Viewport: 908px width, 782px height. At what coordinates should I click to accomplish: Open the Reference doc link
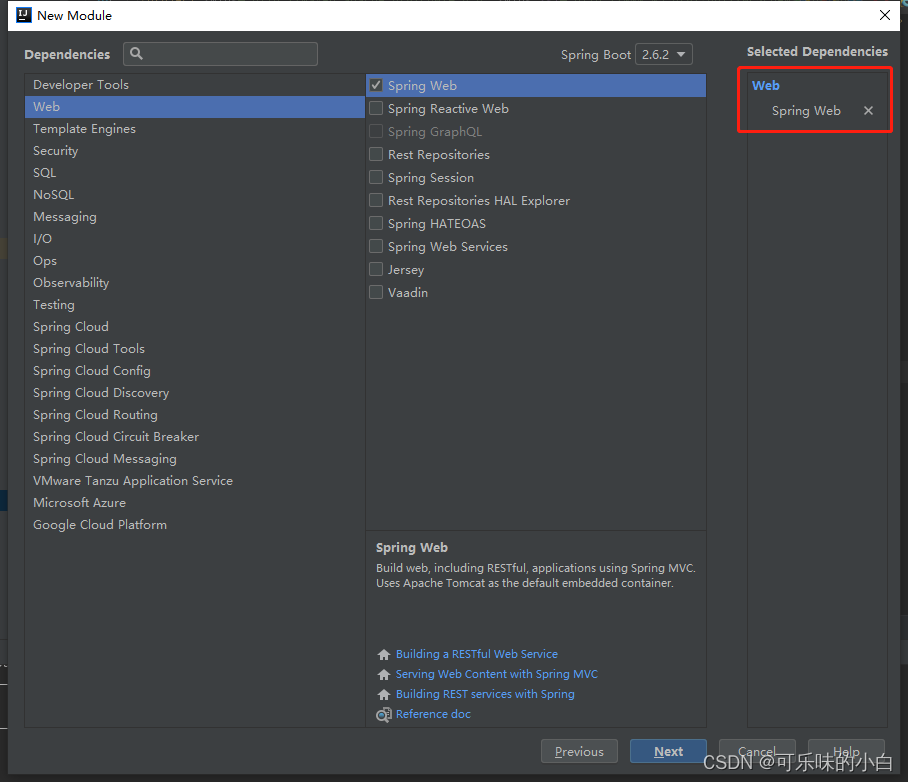click(x=433, y=714)
